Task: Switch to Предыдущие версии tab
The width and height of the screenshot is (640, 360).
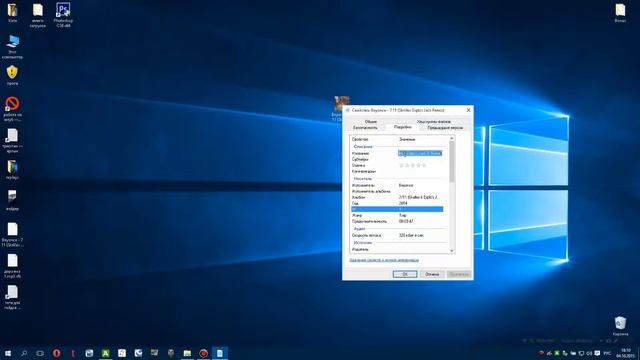Action: click(445, 128)
